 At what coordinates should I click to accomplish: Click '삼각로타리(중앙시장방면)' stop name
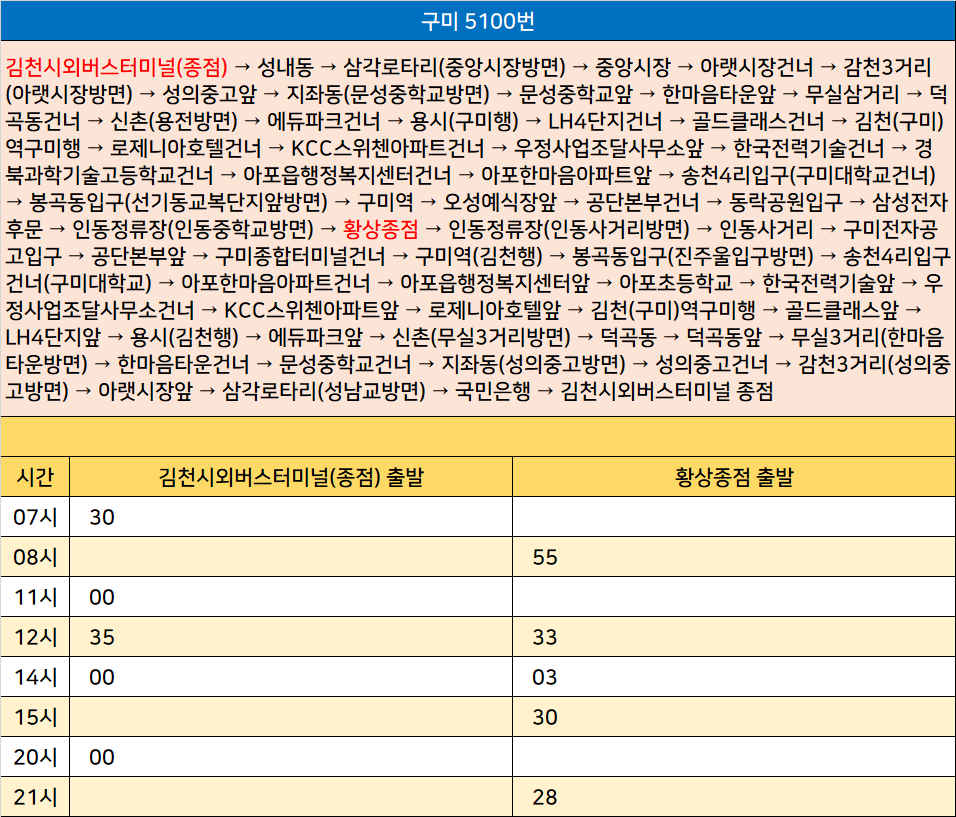pos(454,67)
